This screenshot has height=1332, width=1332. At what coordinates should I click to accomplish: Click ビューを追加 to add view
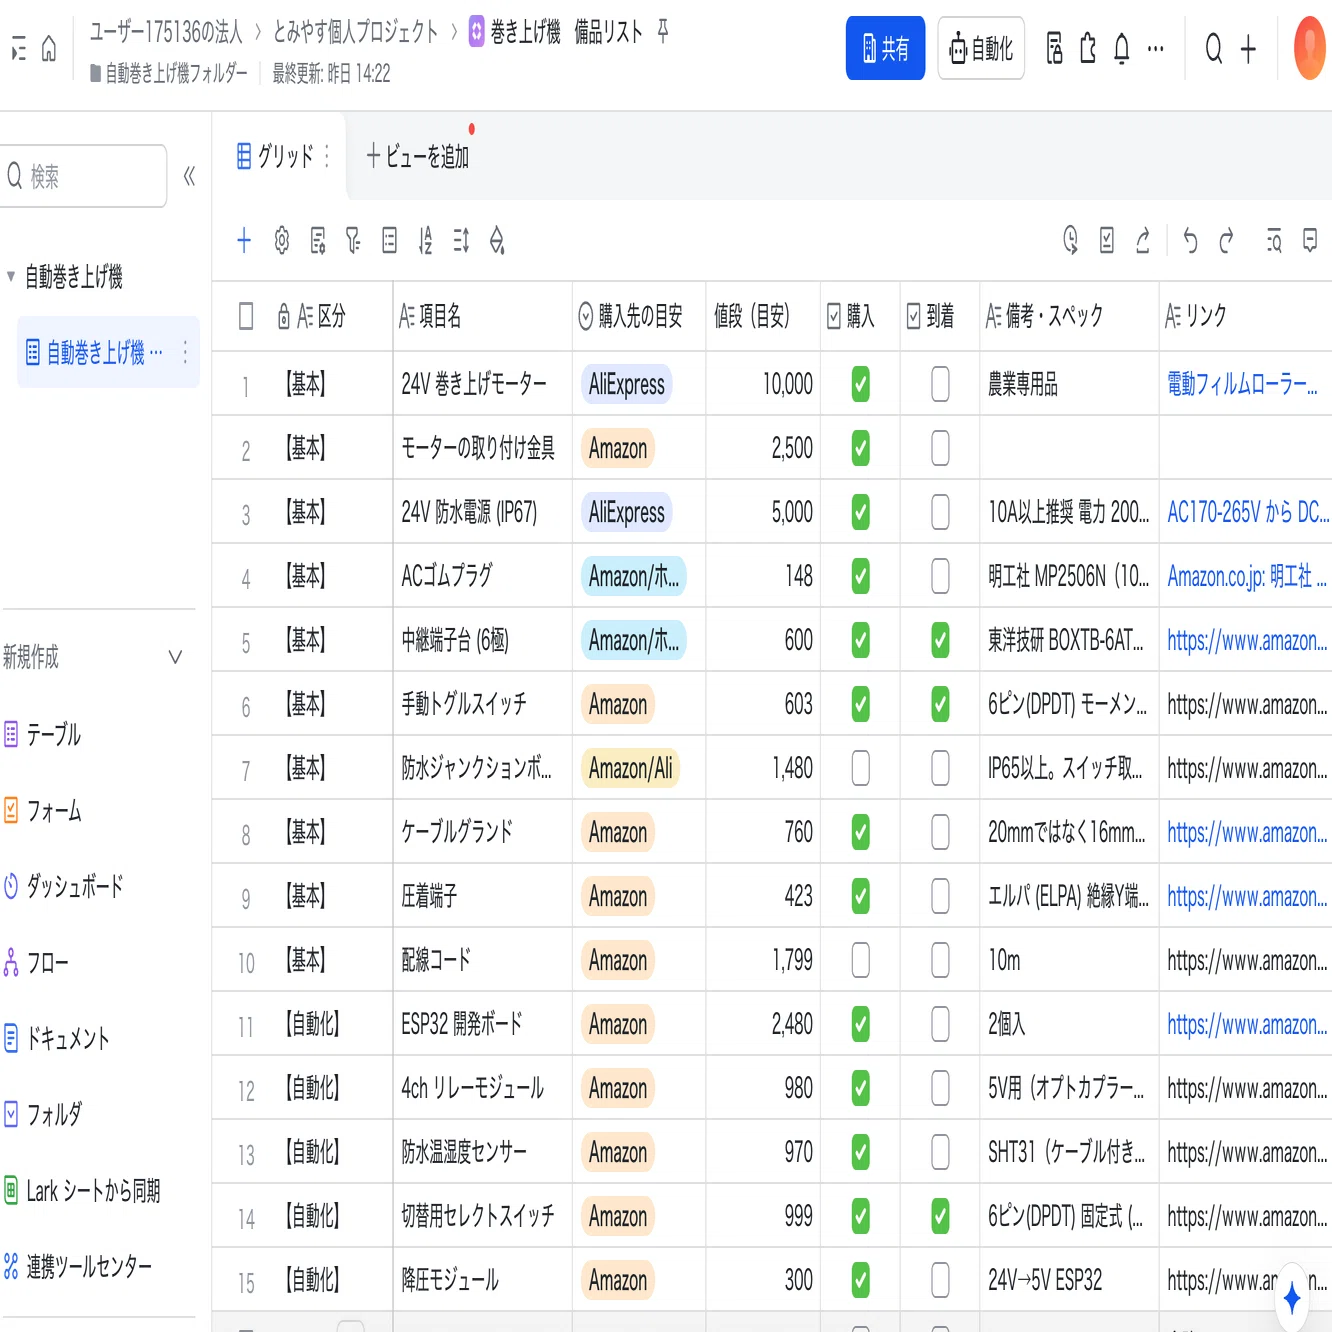(x=417, y=156)
